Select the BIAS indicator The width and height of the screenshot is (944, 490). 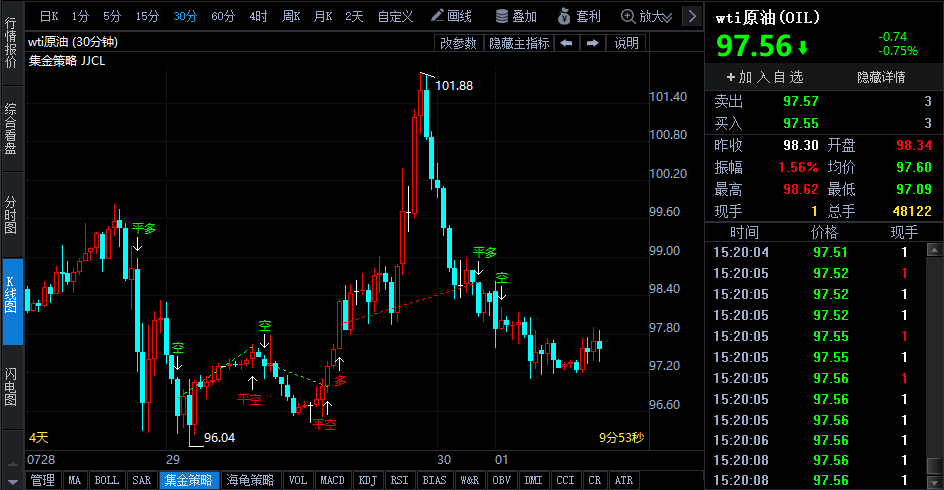click(x=434, y=480)
